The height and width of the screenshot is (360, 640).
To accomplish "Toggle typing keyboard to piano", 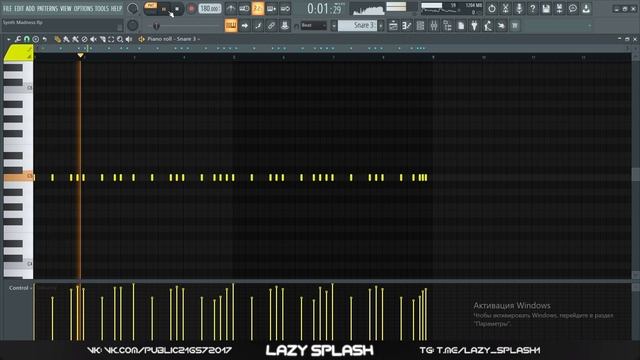I will click(x=231, y=26).
